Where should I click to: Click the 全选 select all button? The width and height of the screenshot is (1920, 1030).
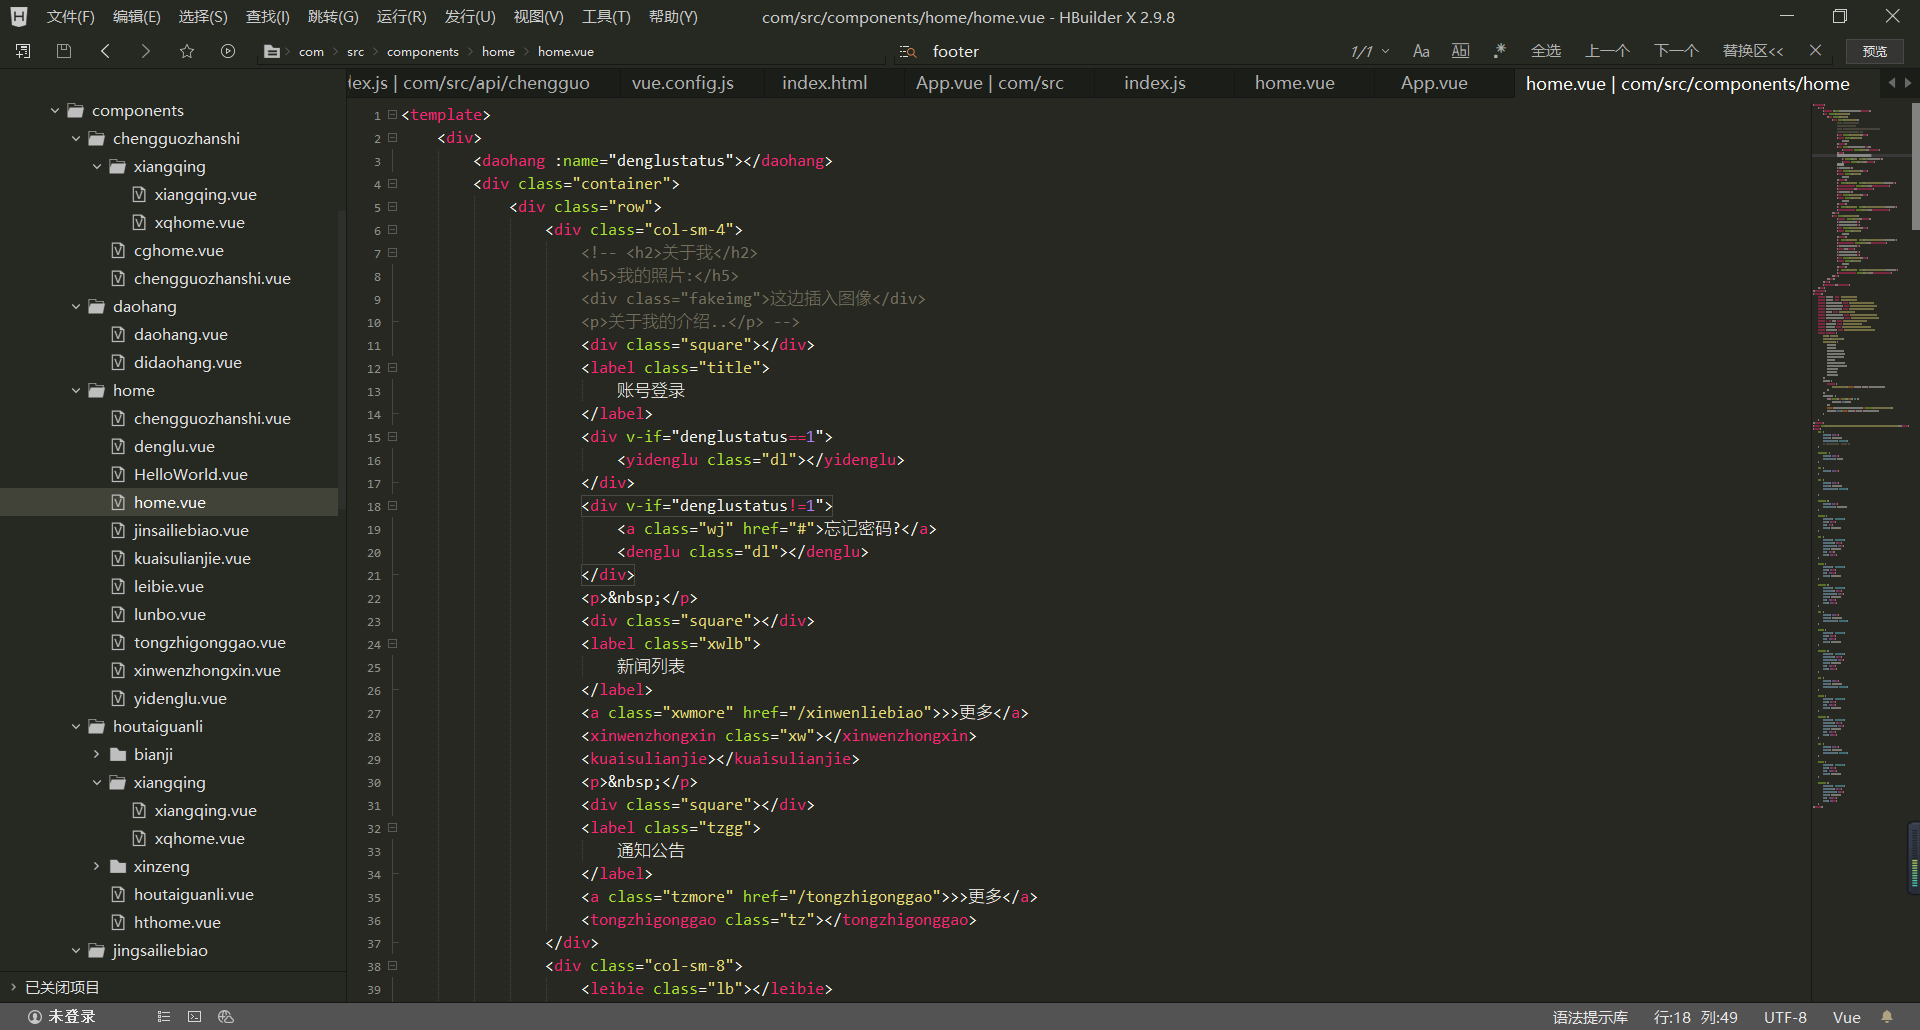(x=1546, y=51)
